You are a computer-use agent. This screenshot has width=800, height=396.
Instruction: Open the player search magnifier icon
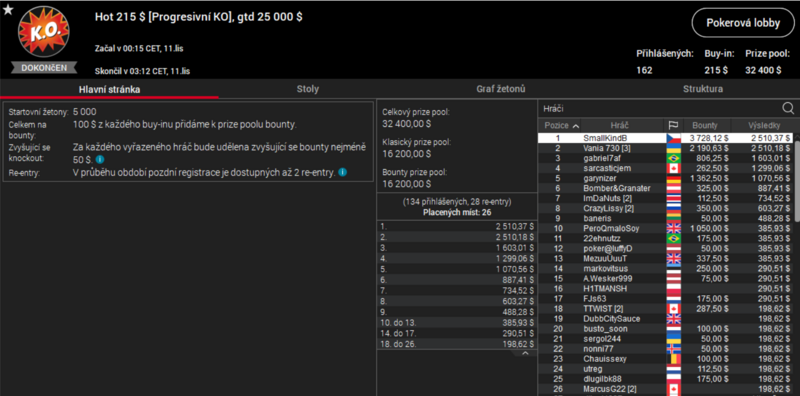[788, 108]
